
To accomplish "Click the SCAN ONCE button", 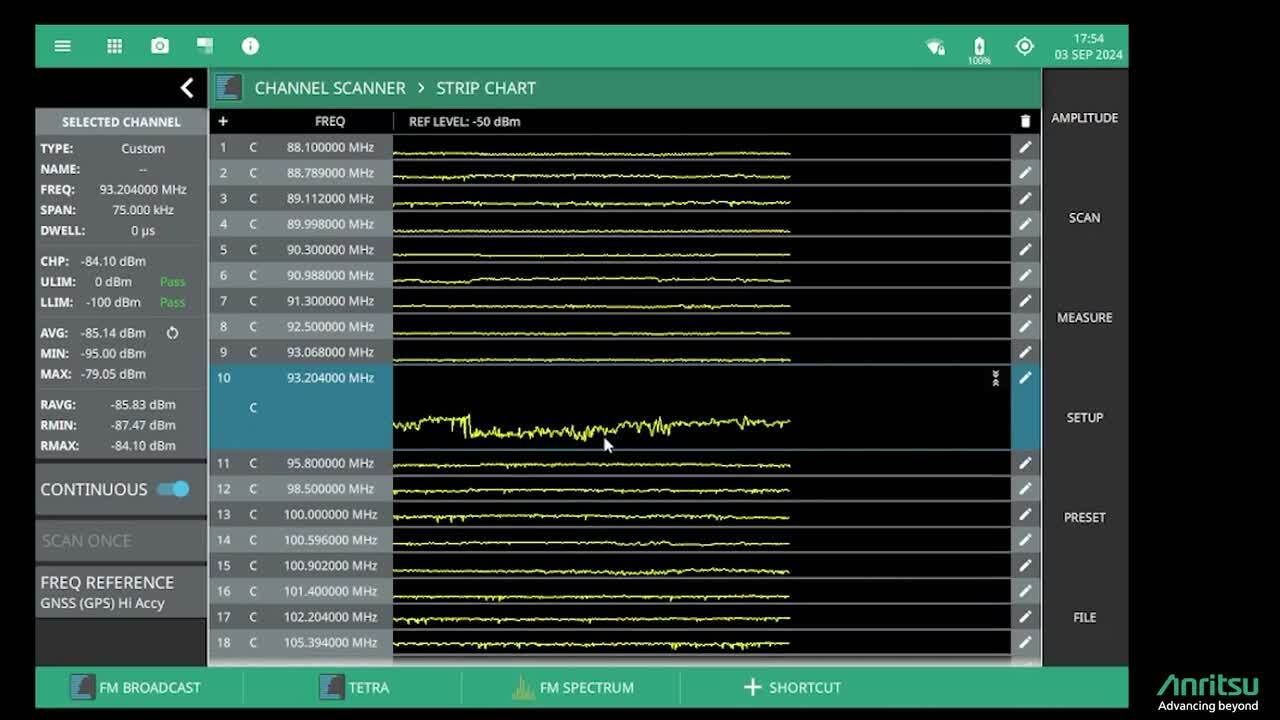I will pyautogui.click(x=121, y=540).
